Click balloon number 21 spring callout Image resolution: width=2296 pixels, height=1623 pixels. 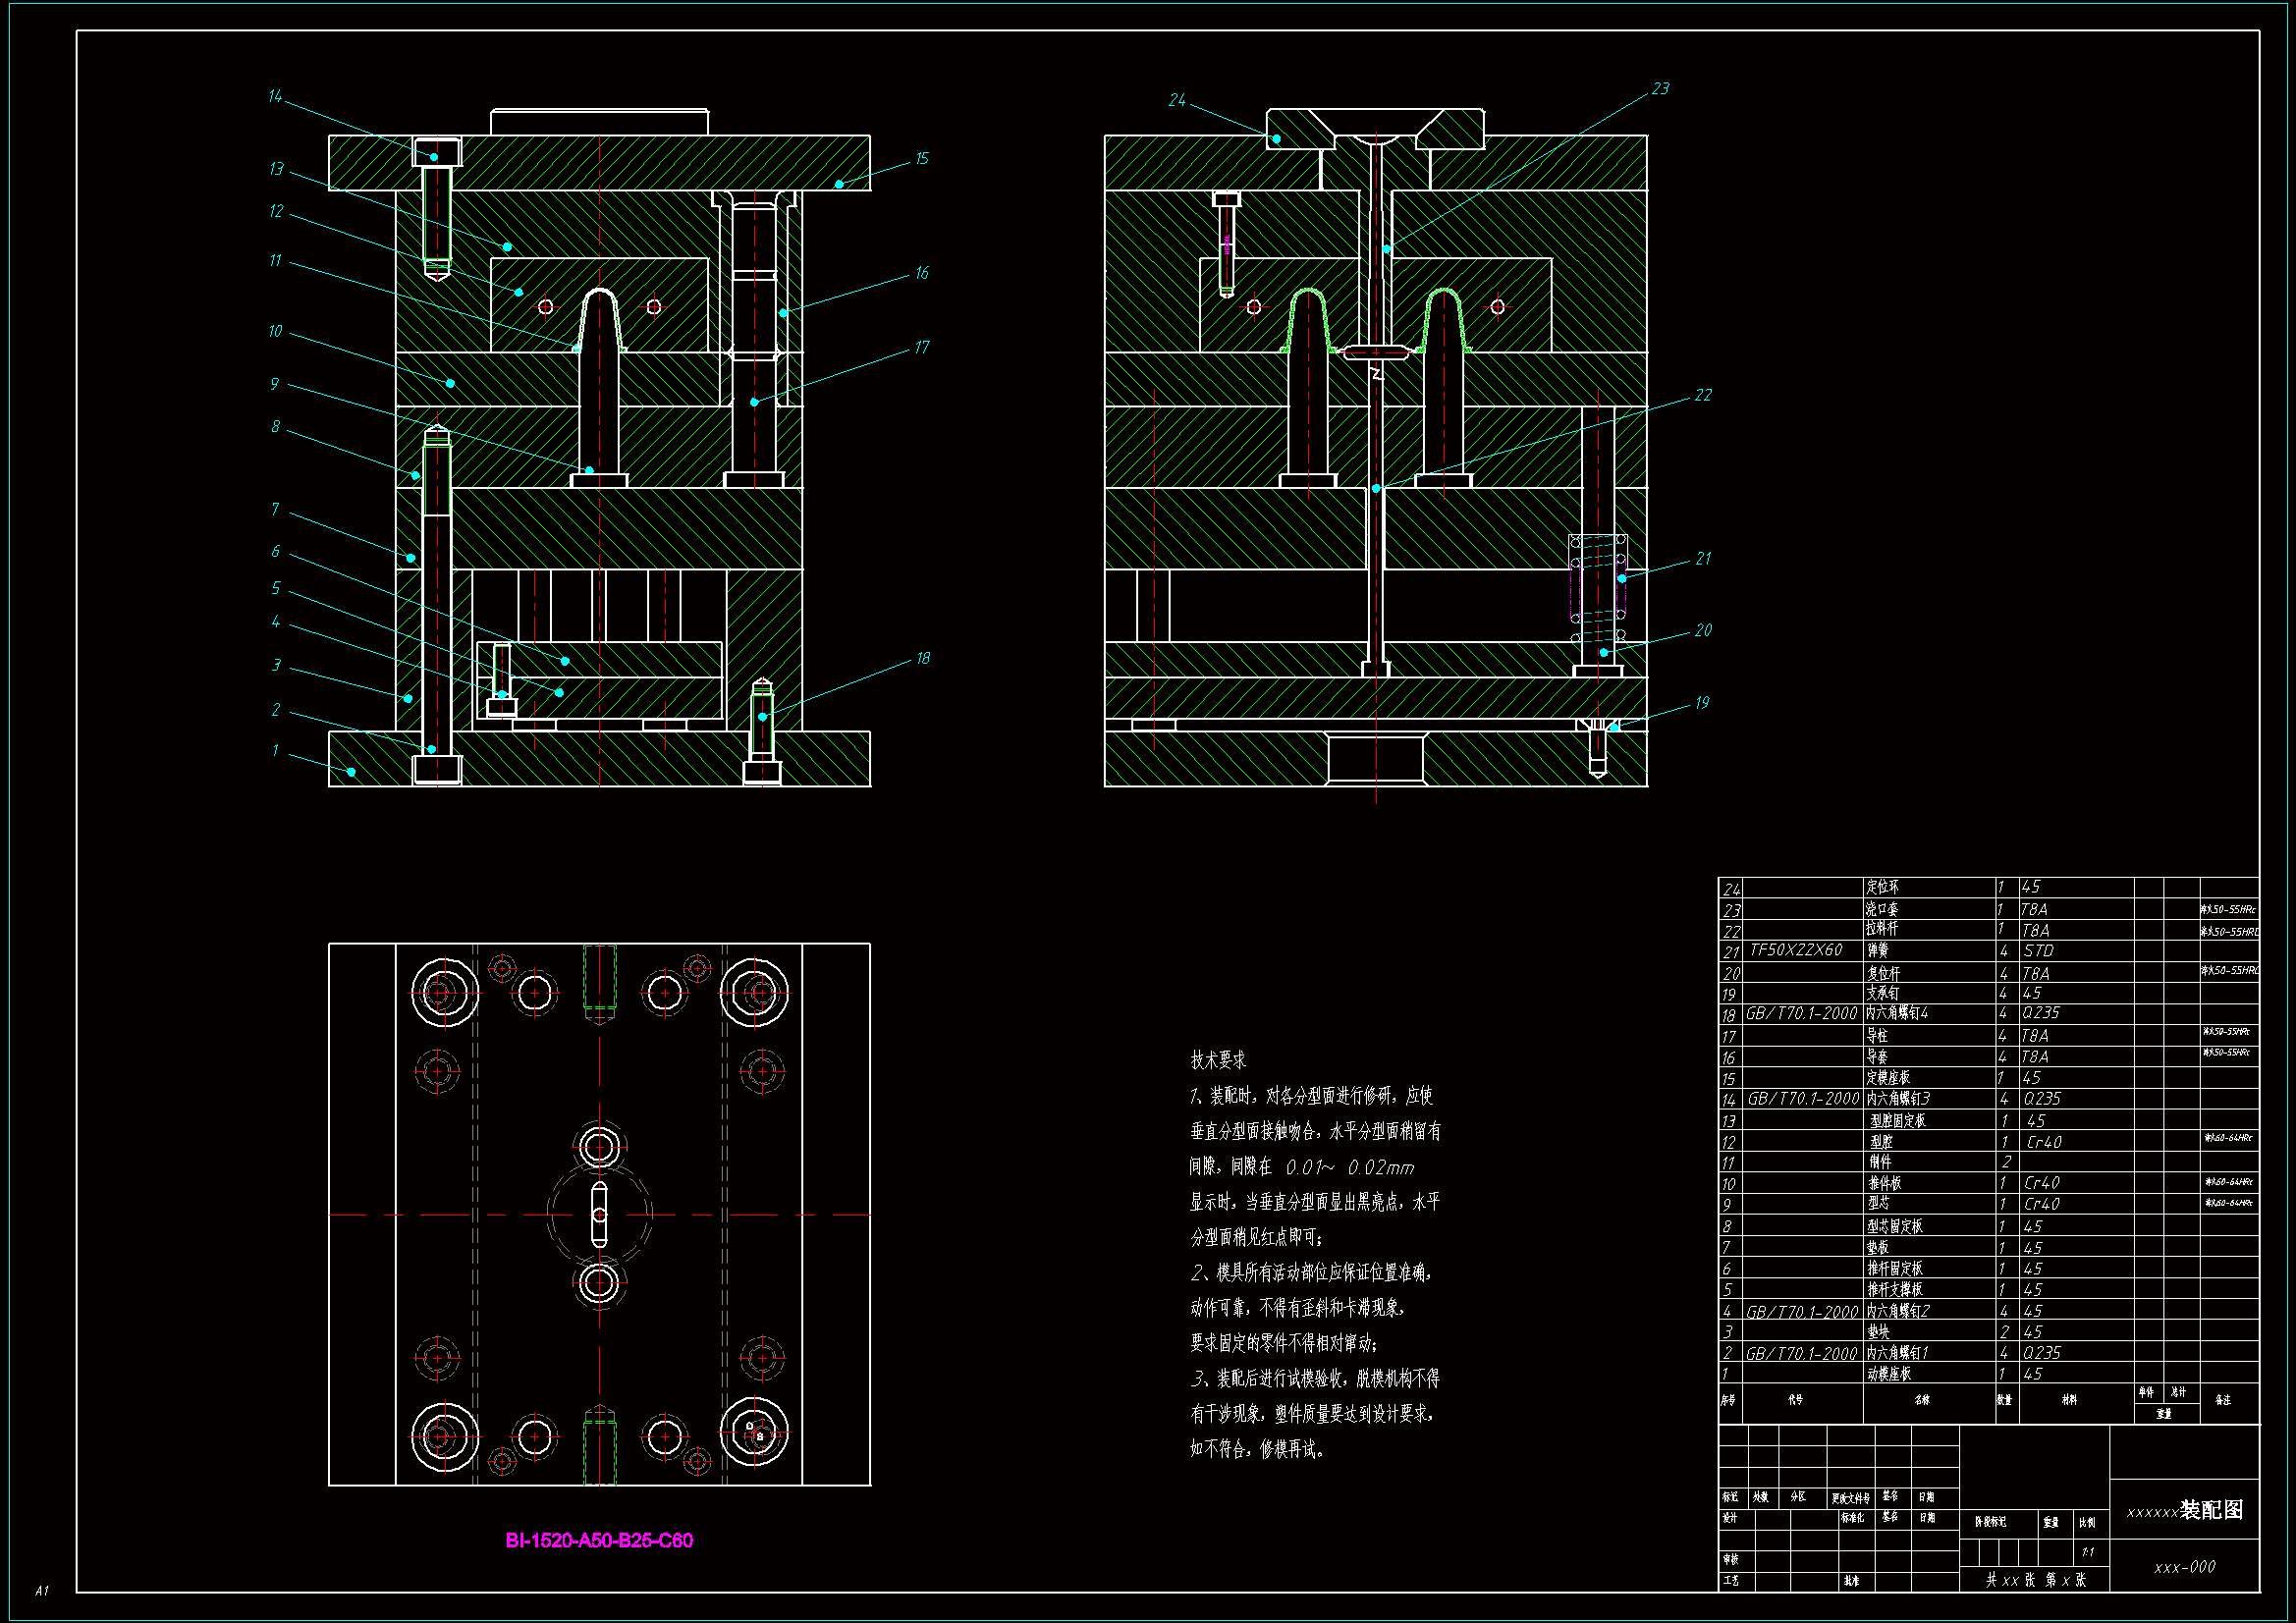coord(1703,558)
